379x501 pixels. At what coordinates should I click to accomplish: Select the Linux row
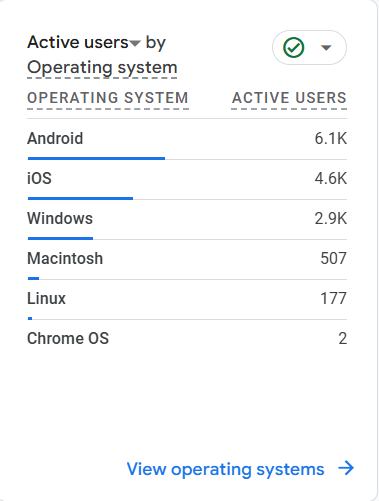[187, 300]
